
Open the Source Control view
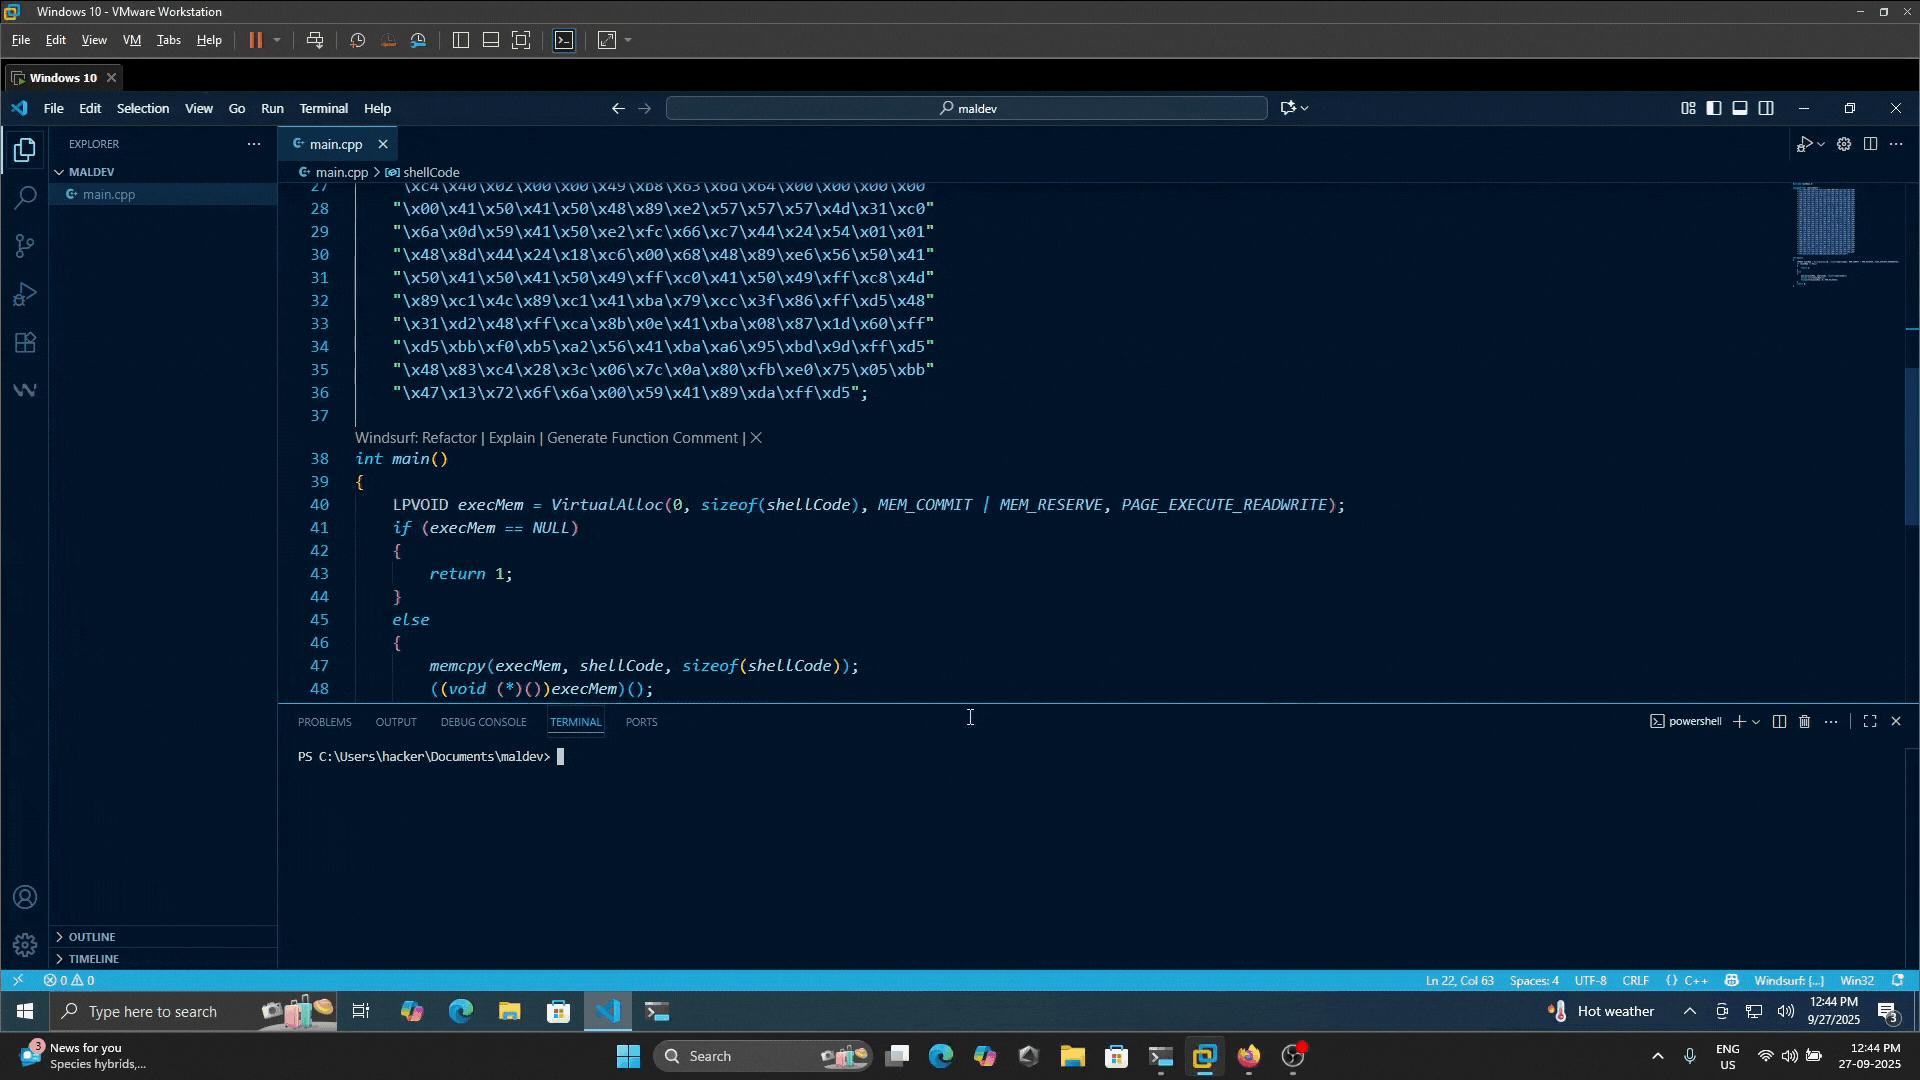25,246
